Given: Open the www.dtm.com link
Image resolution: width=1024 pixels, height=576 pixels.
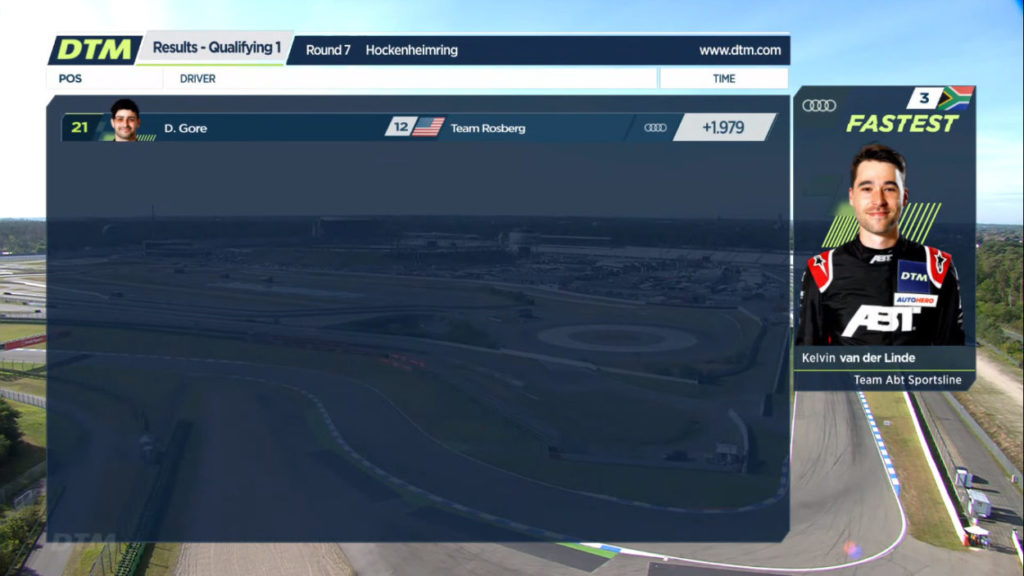Looking at the screenshot, I should pos(740,50).
